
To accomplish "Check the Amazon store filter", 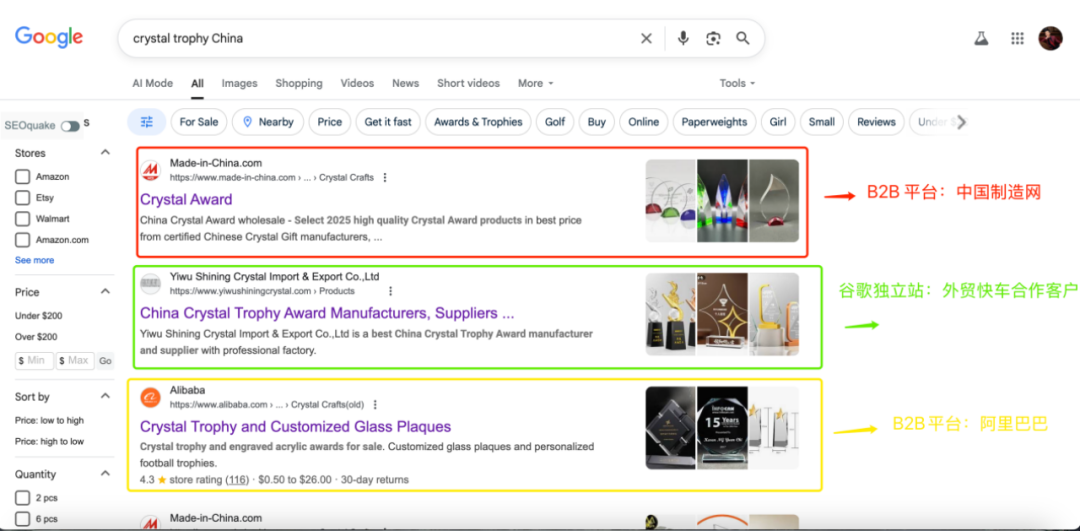I will pos(23,177).
